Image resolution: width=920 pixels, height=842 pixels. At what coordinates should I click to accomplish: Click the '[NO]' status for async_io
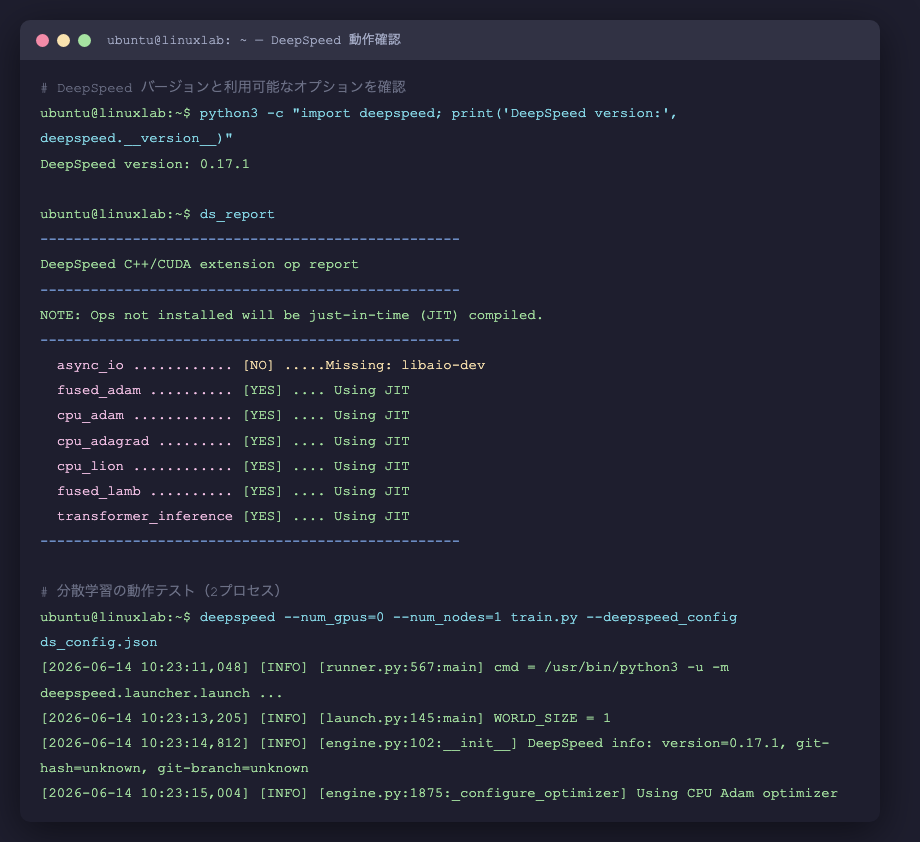coord(258,366)
